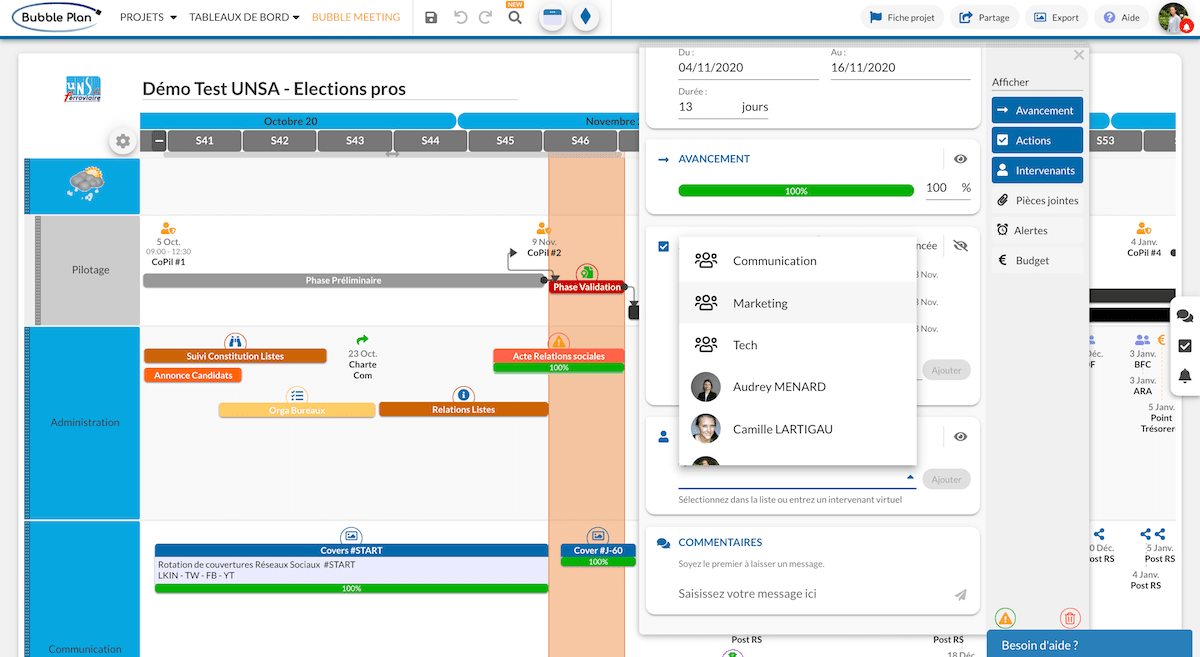The height and width of the screenshot is (657, 1200).
Task: Select the Undo icon
Action: (x=459, y=17)
